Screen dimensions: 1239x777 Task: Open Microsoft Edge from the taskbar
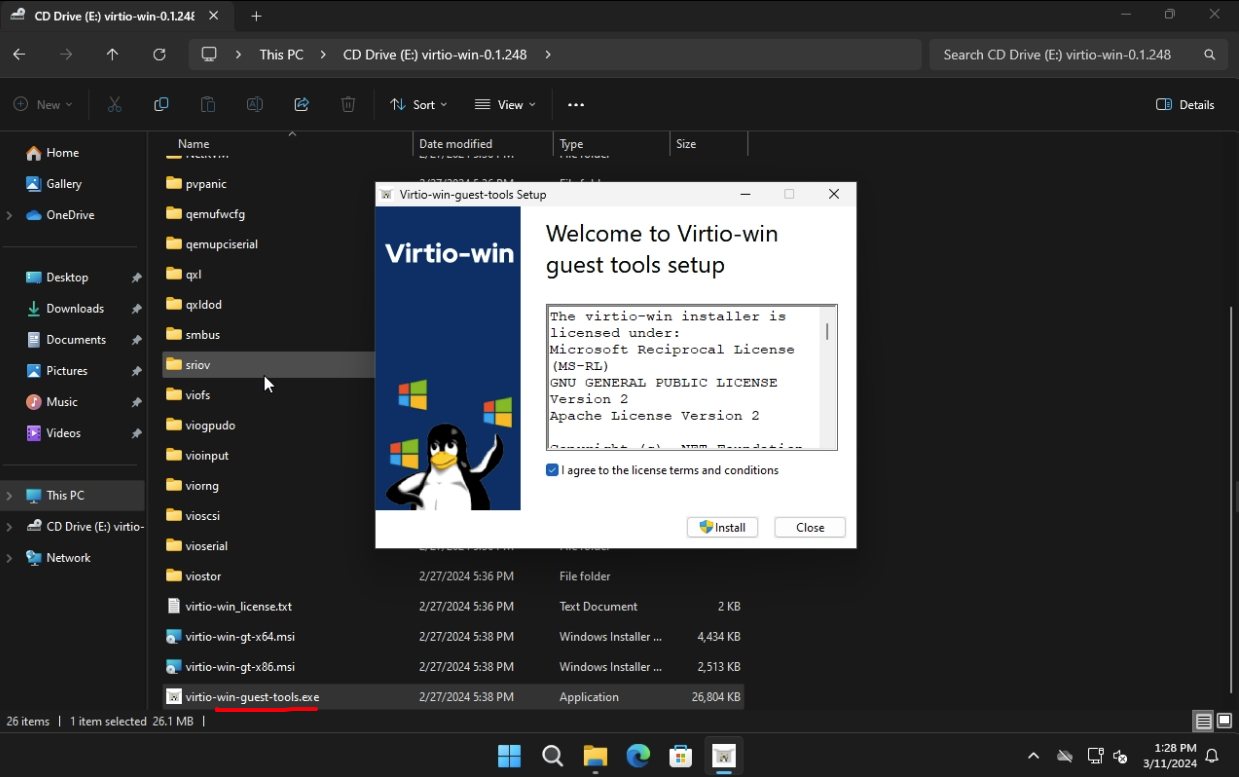pyautogui.click(x=638, y=756)
